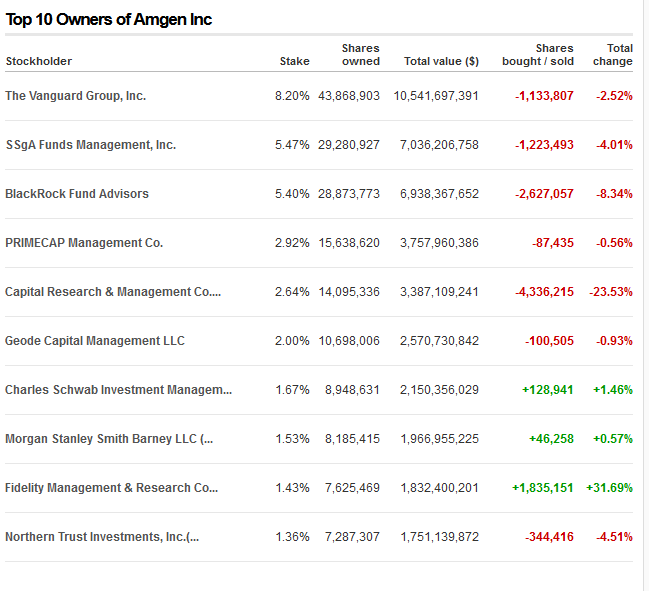Viewport: 649px width, 591px height.
Task: Select shares owned value 43,868,903
Action: pyautogui.click(x=349, y=96)
